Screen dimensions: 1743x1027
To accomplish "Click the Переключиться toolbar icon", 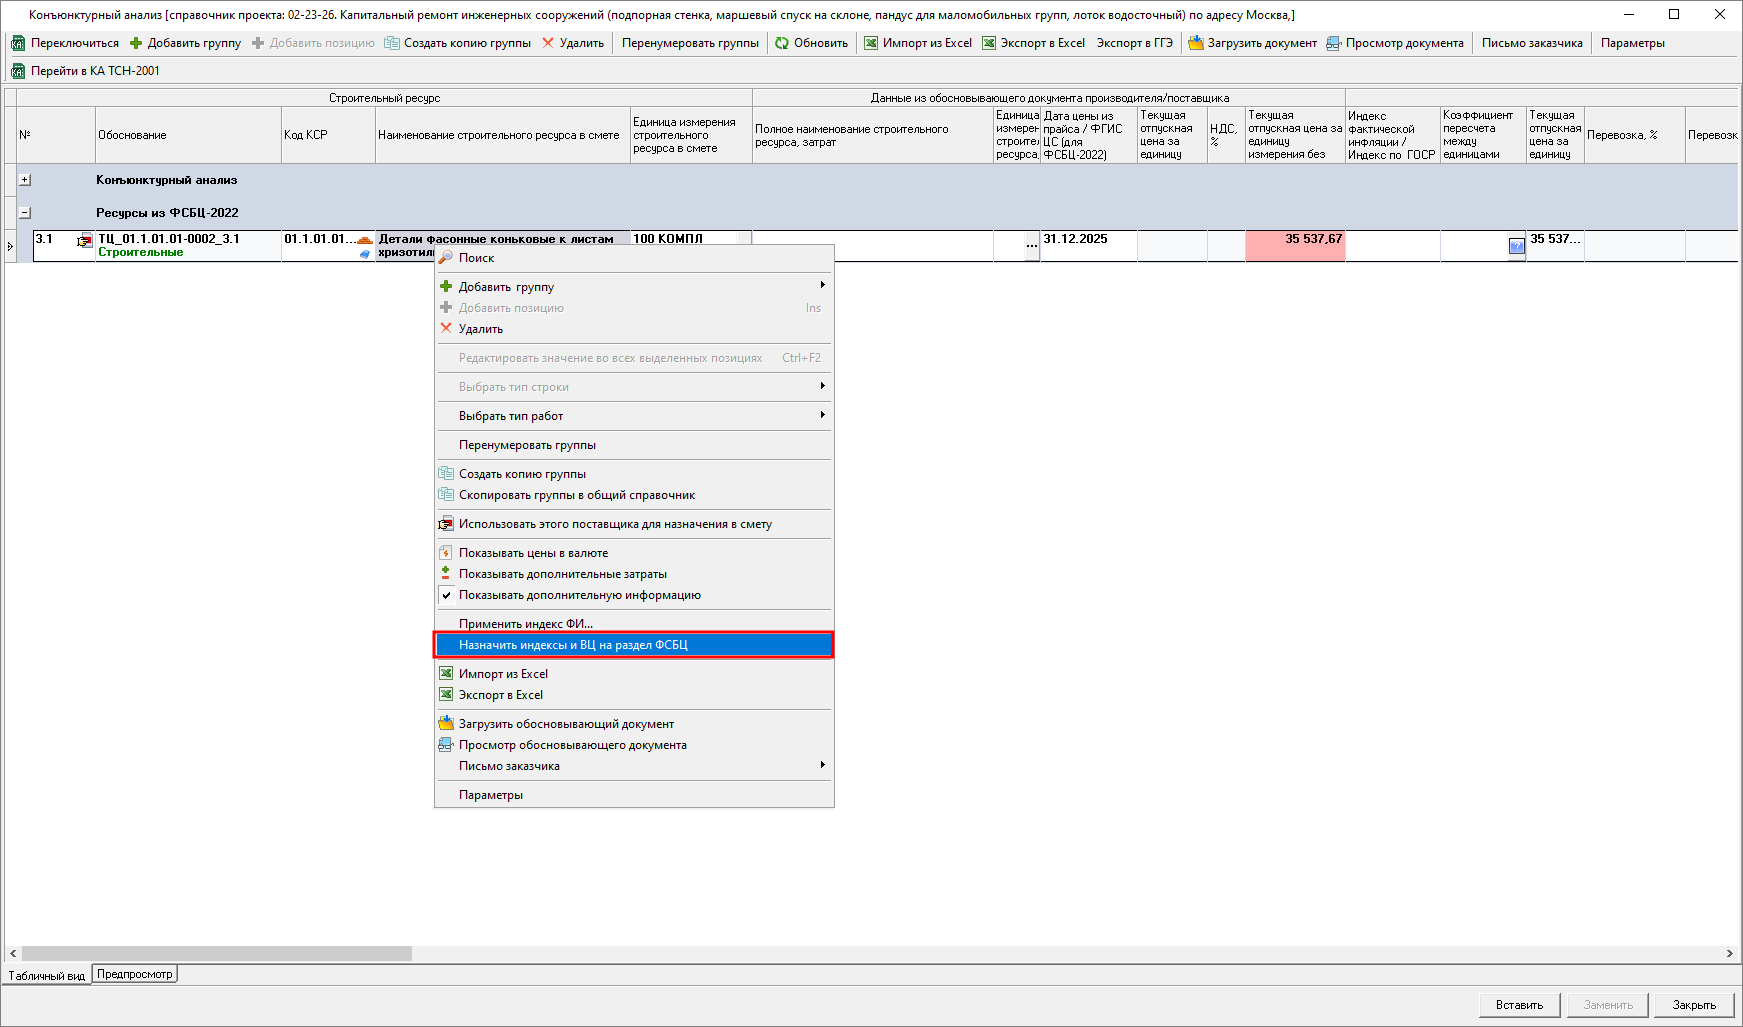I will pyautogui.click(x=18, y=43).
